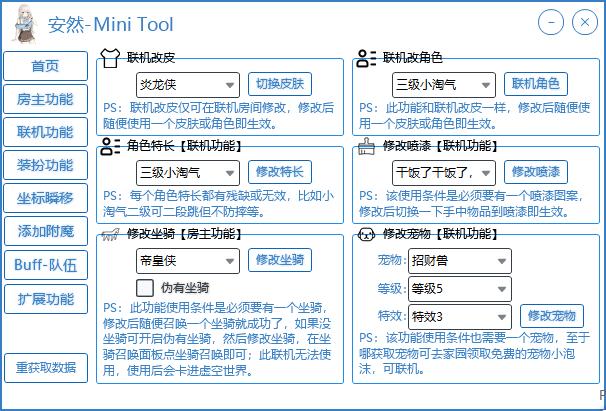Click the 特效: label
This screenshot has height=411, width=606.
click(x=392, y=317)
